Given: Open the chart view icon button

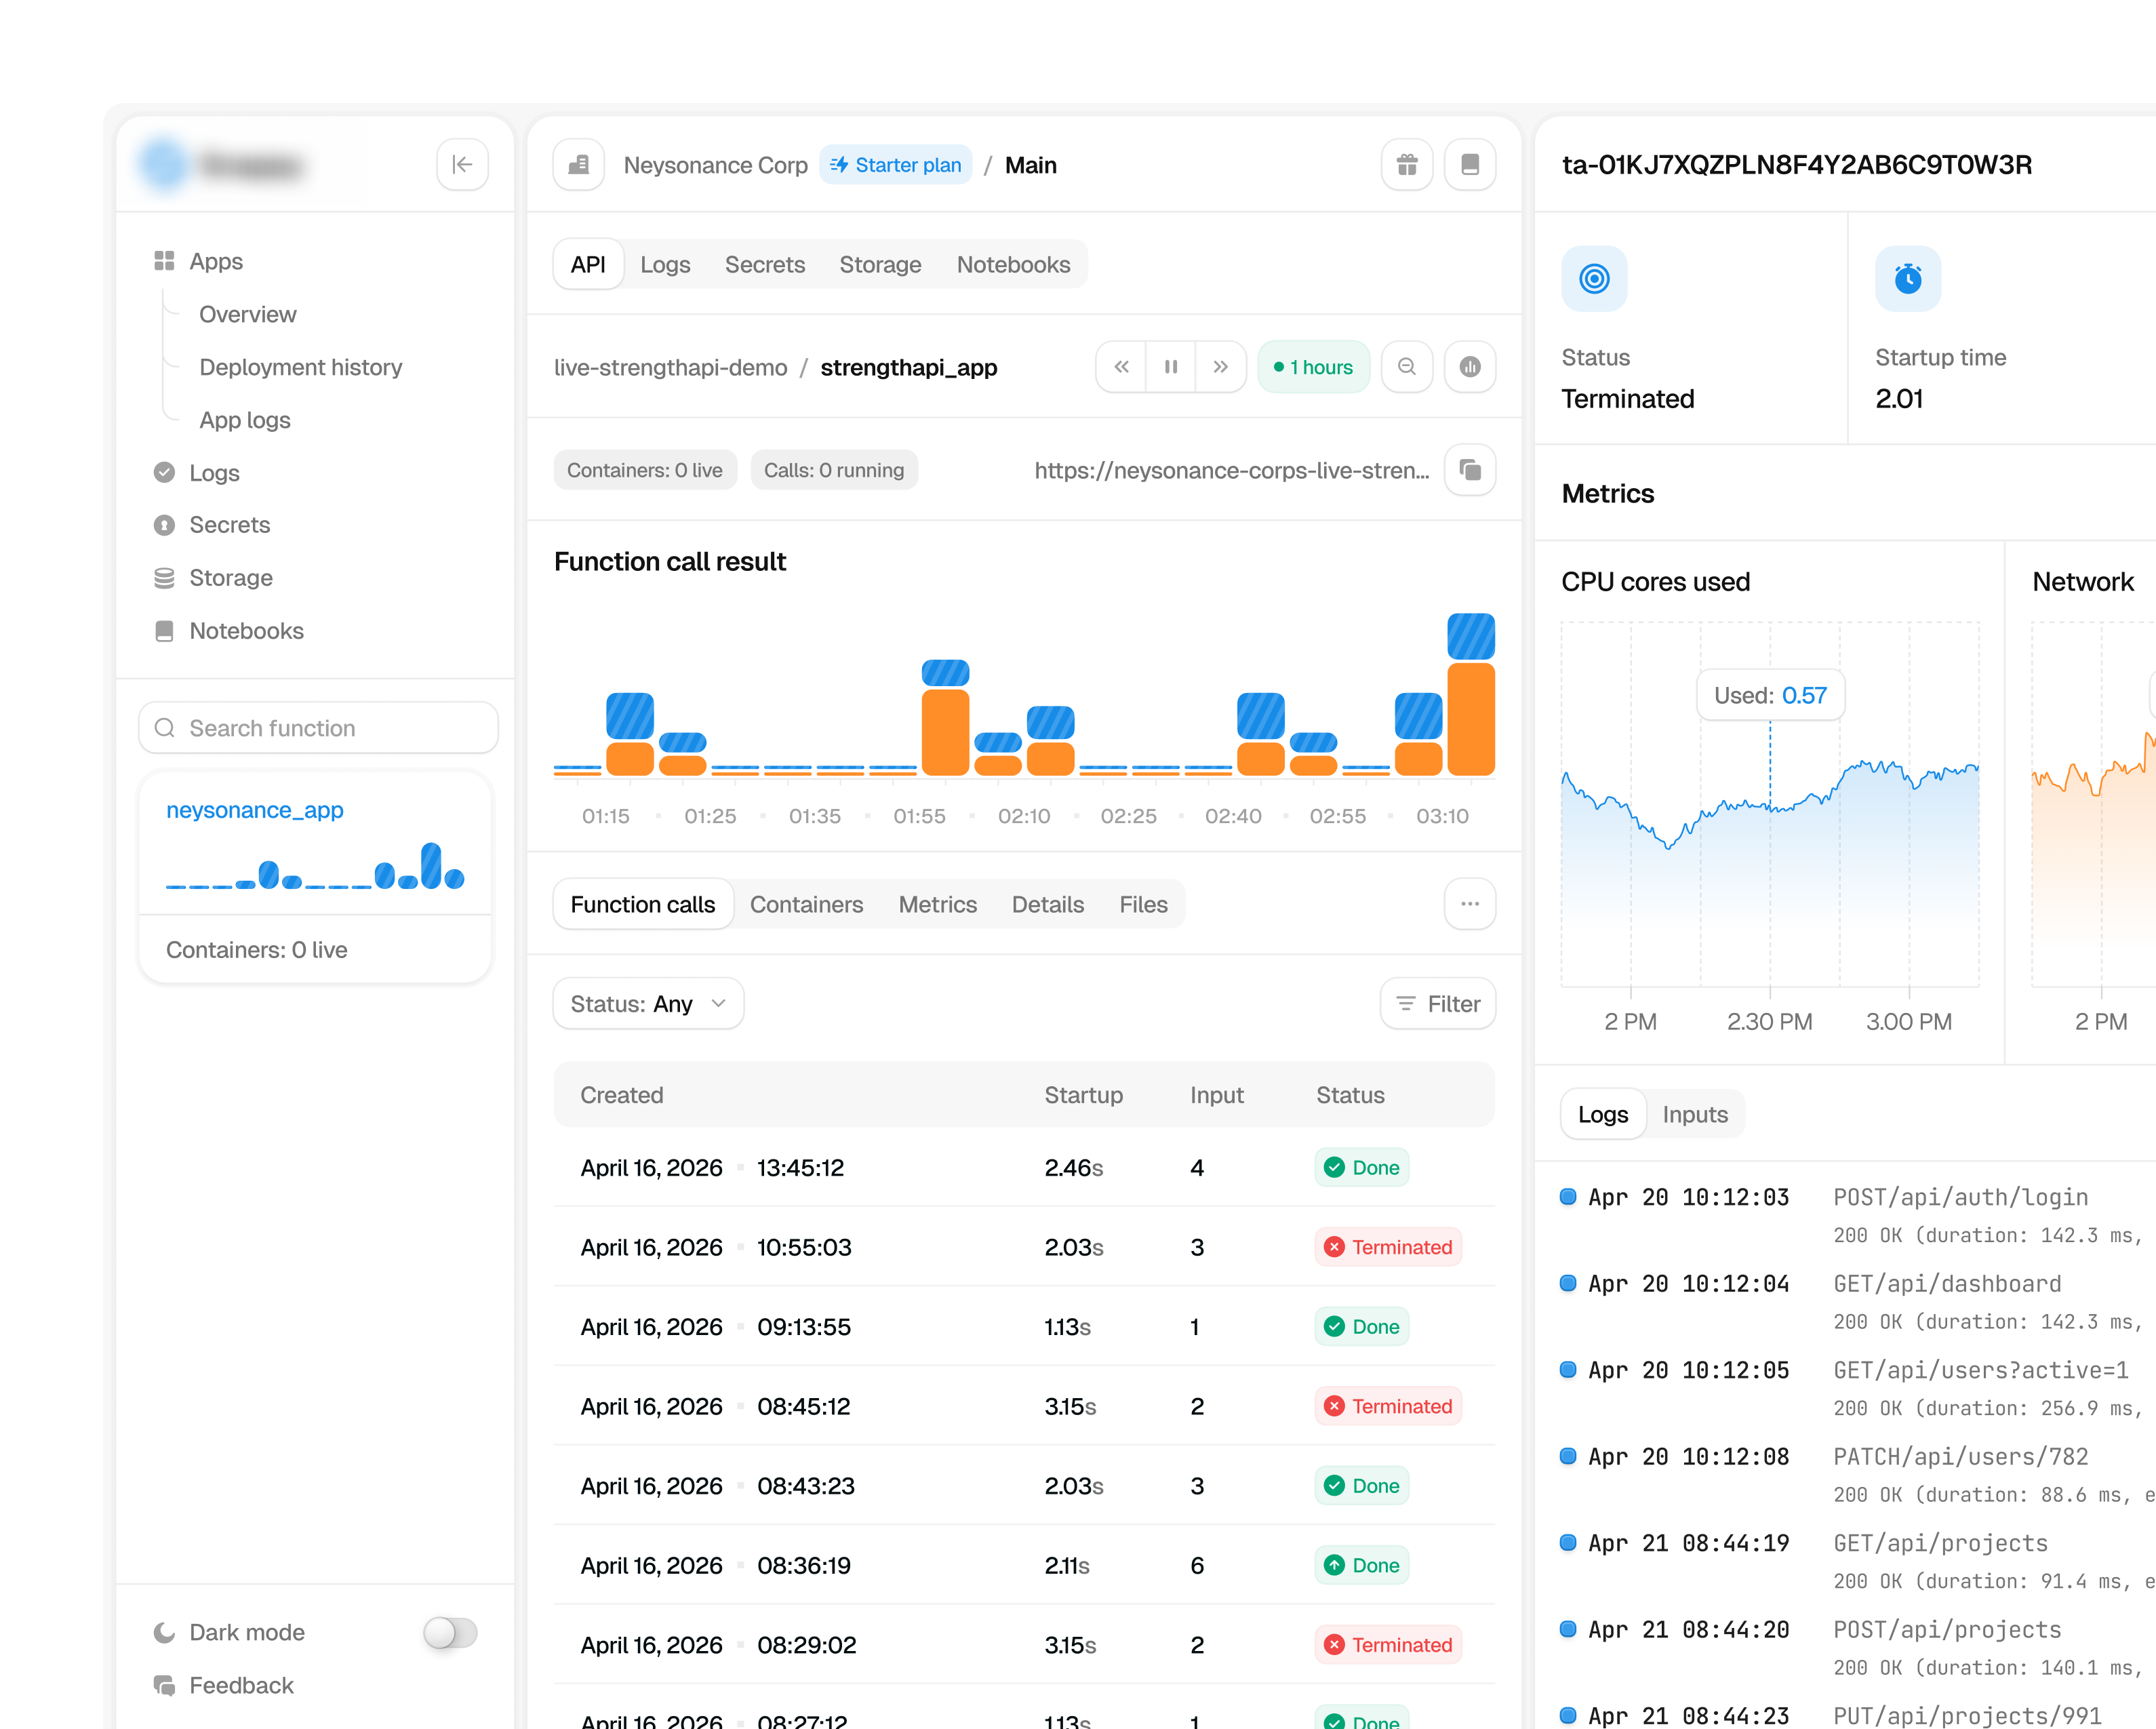Looking at the screenshot, I should (1470, 367).
